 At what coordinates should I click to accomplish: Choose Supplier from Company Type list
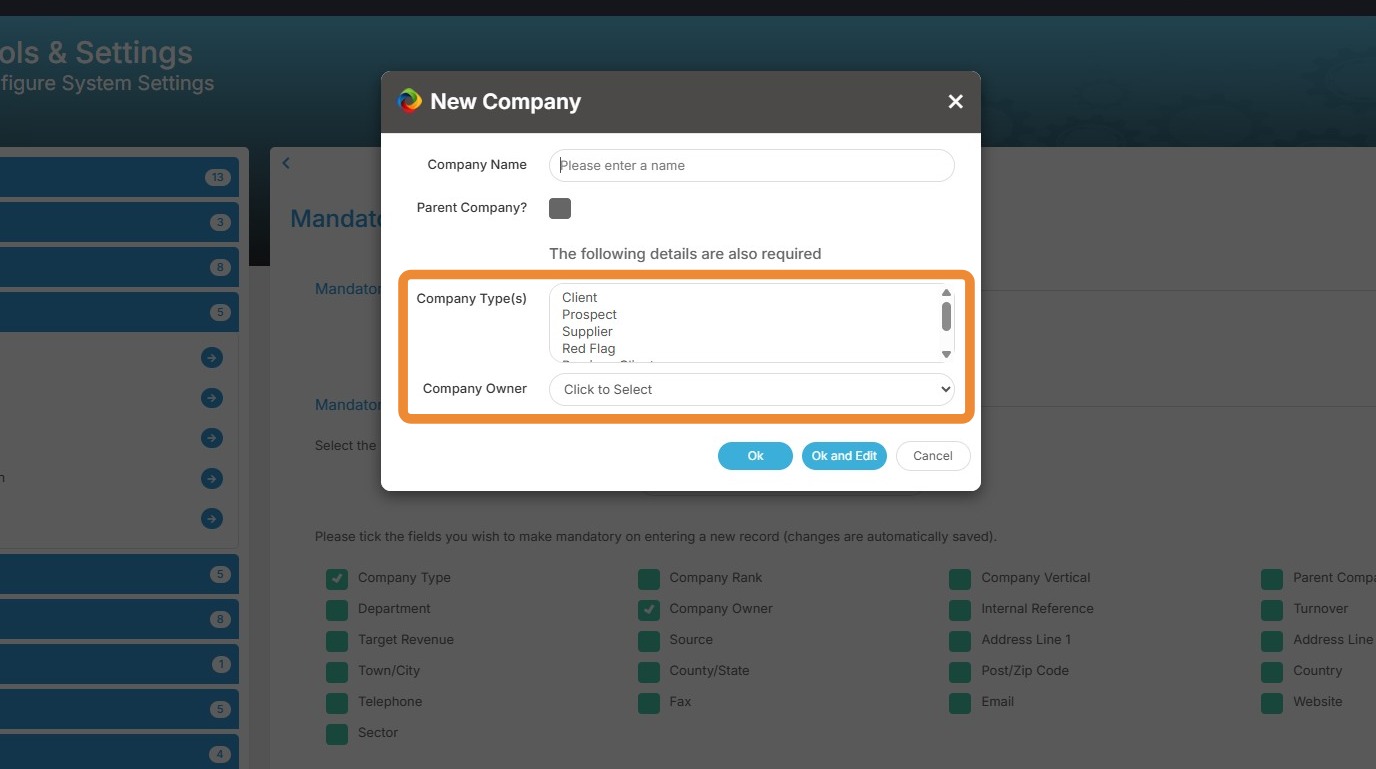(x=587, y=331)
